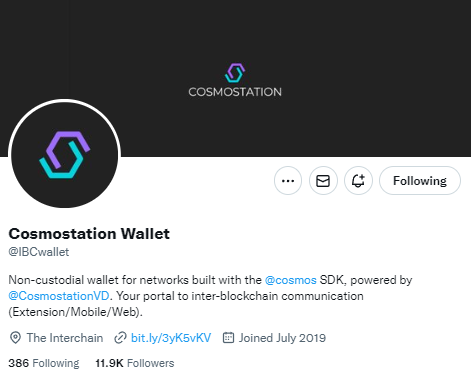471x377 pixels.
Task: Open the @CosmostationVD mention link
Action: click(x=59, y=296)
